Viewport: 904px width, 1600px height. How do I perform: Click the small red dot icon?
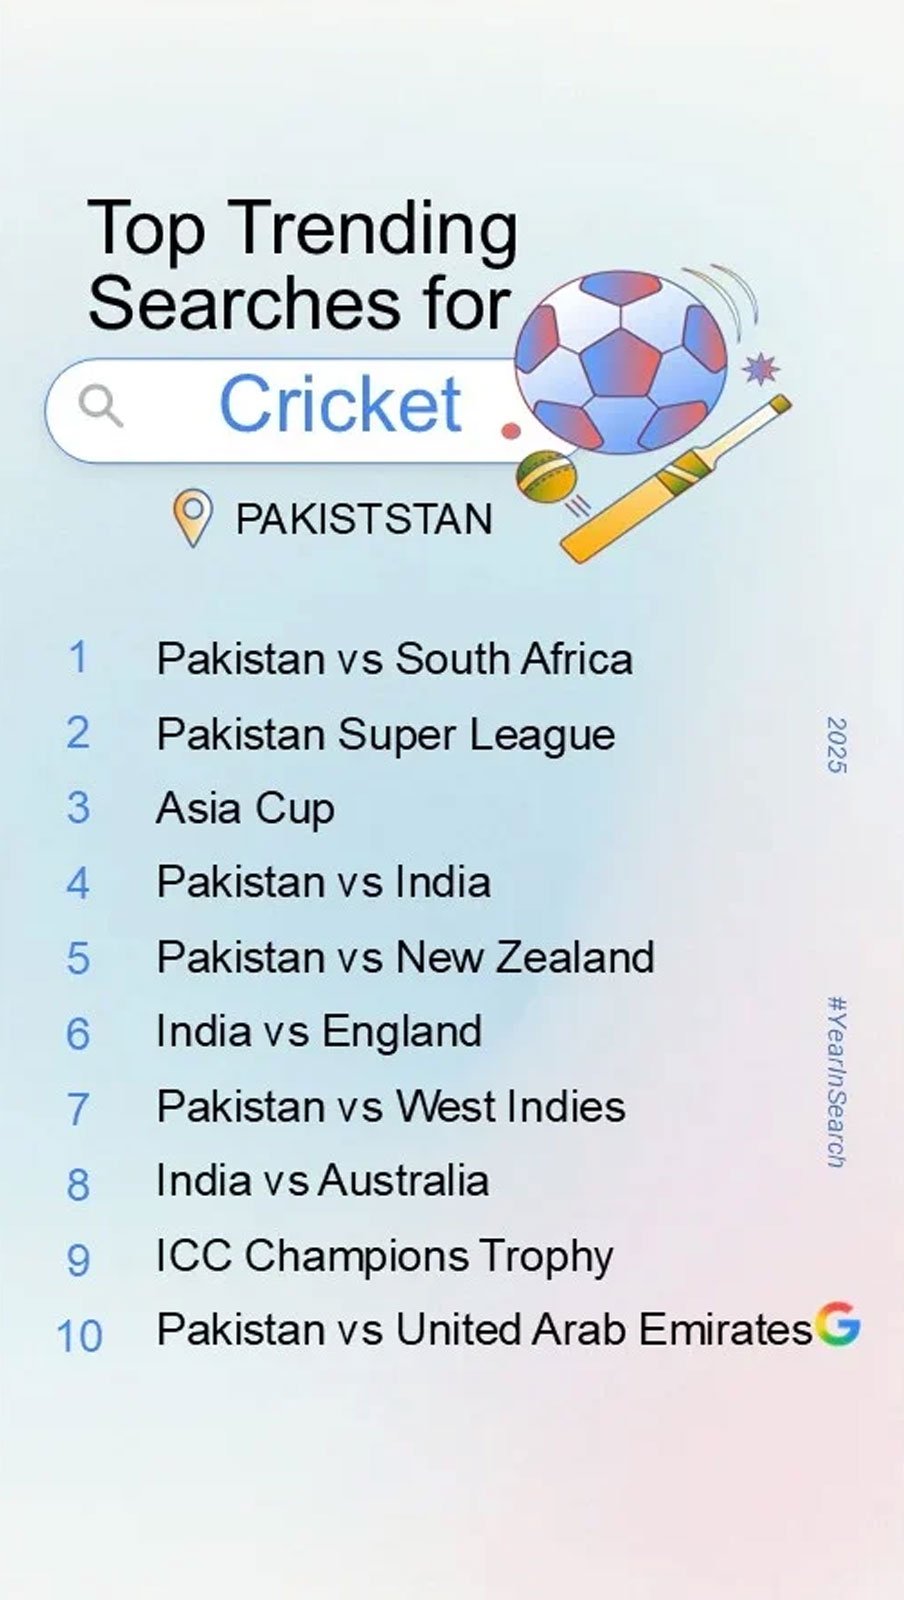coord(511,432)
